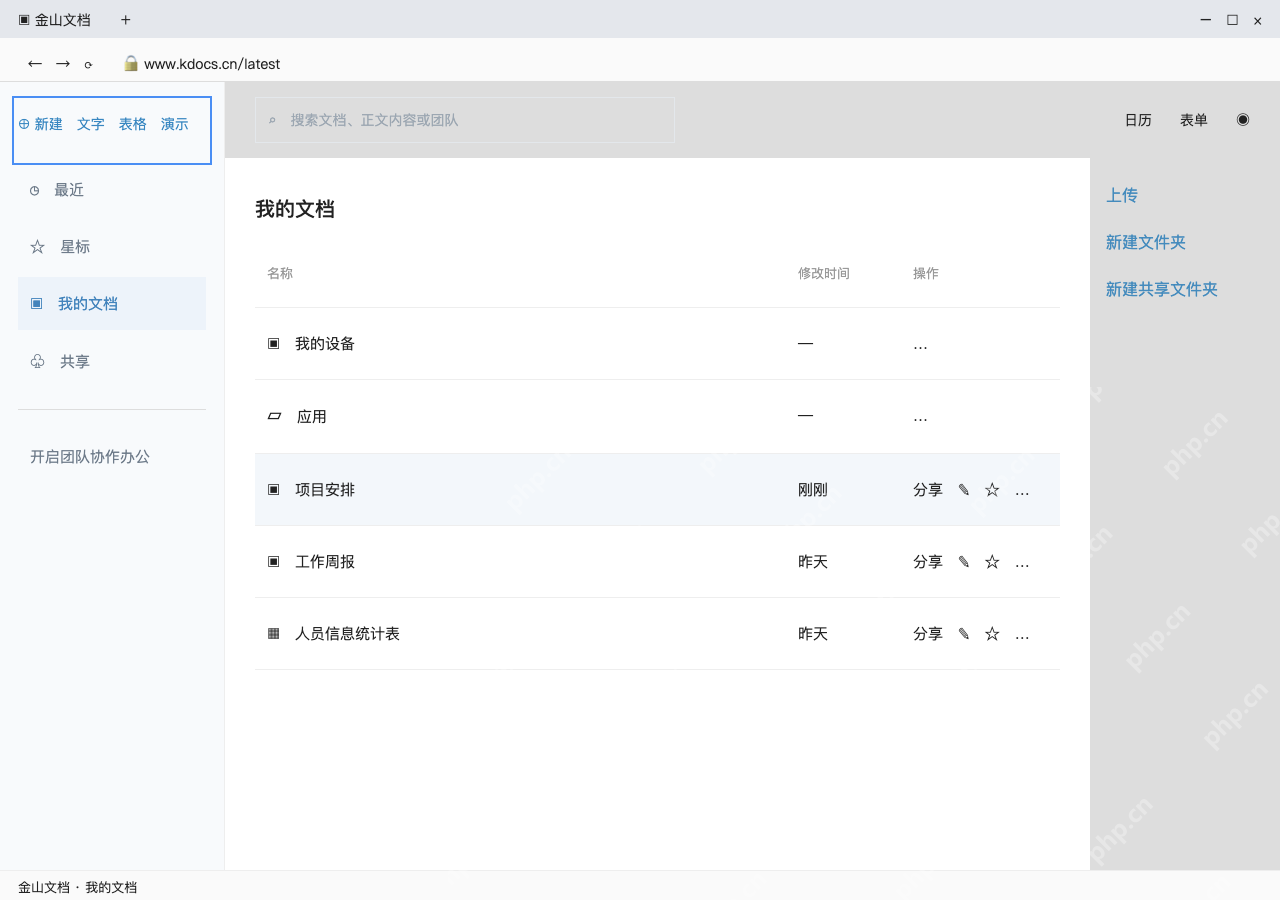
Task: Go forward with browser forward arrow
Action: 63,63
